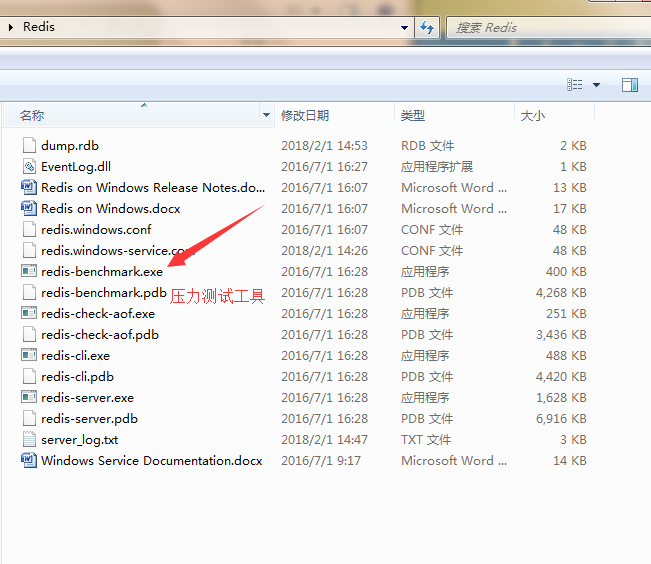Click the 2018/2/1 14:53 date cell

324,146
